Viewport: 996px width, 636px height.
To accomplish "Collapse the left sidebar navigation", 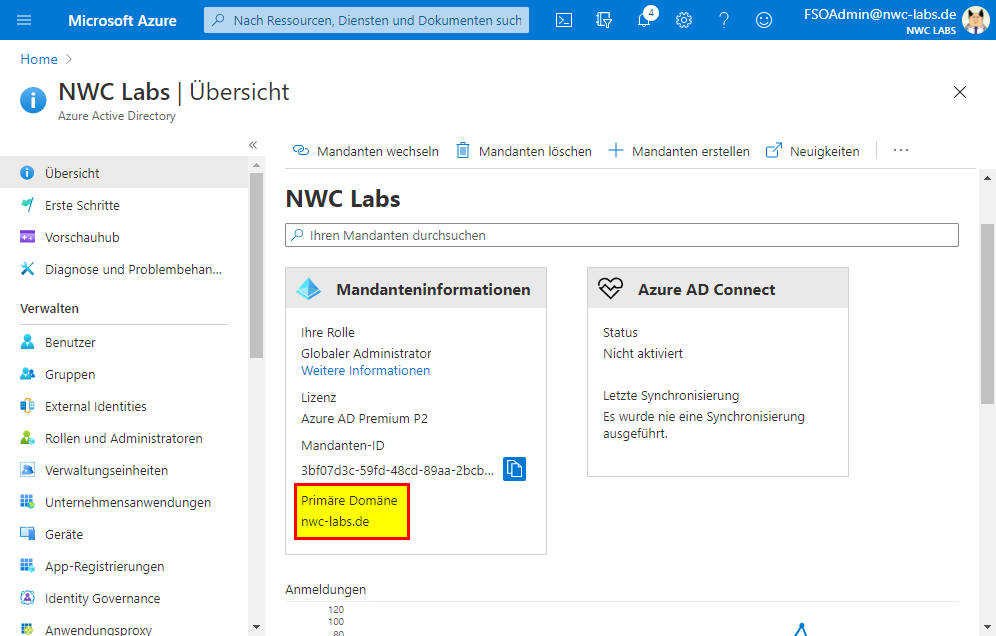I will [253, 145].
